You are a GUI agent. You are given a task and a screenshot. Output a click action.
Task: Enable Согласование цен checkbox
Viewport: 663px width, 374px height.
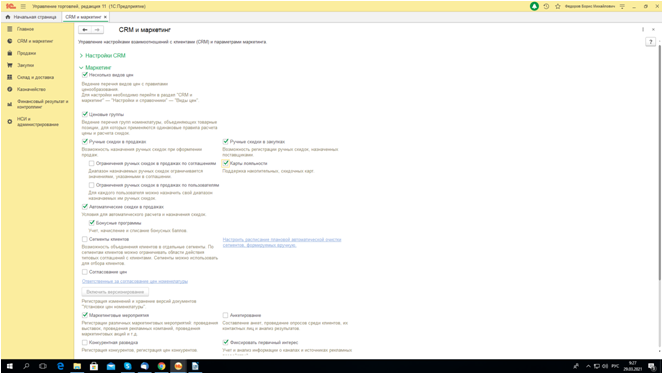(85, 272)
